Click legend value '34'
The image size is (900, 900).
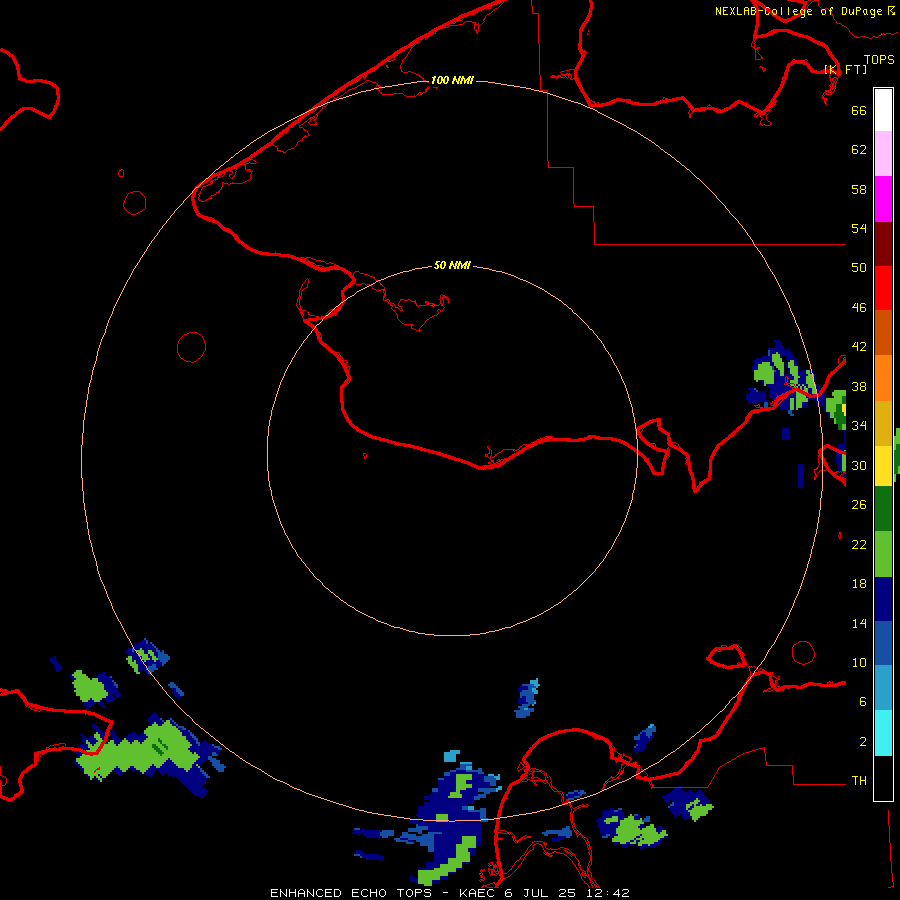859,426
